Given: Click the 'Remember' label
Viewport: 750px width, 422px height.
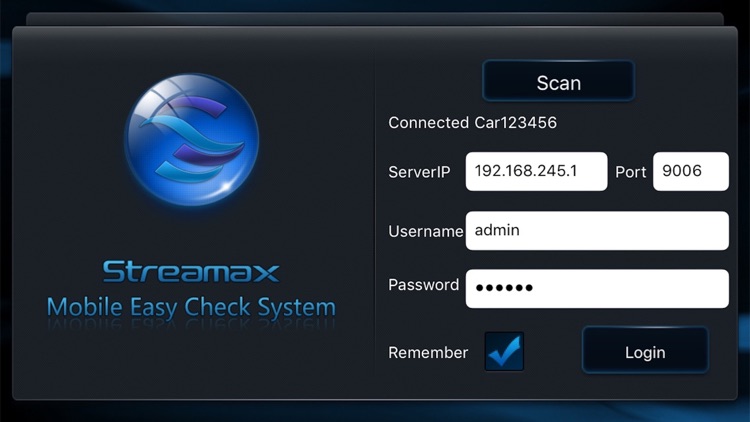Looking at the screenshot, I should (428, 353).
